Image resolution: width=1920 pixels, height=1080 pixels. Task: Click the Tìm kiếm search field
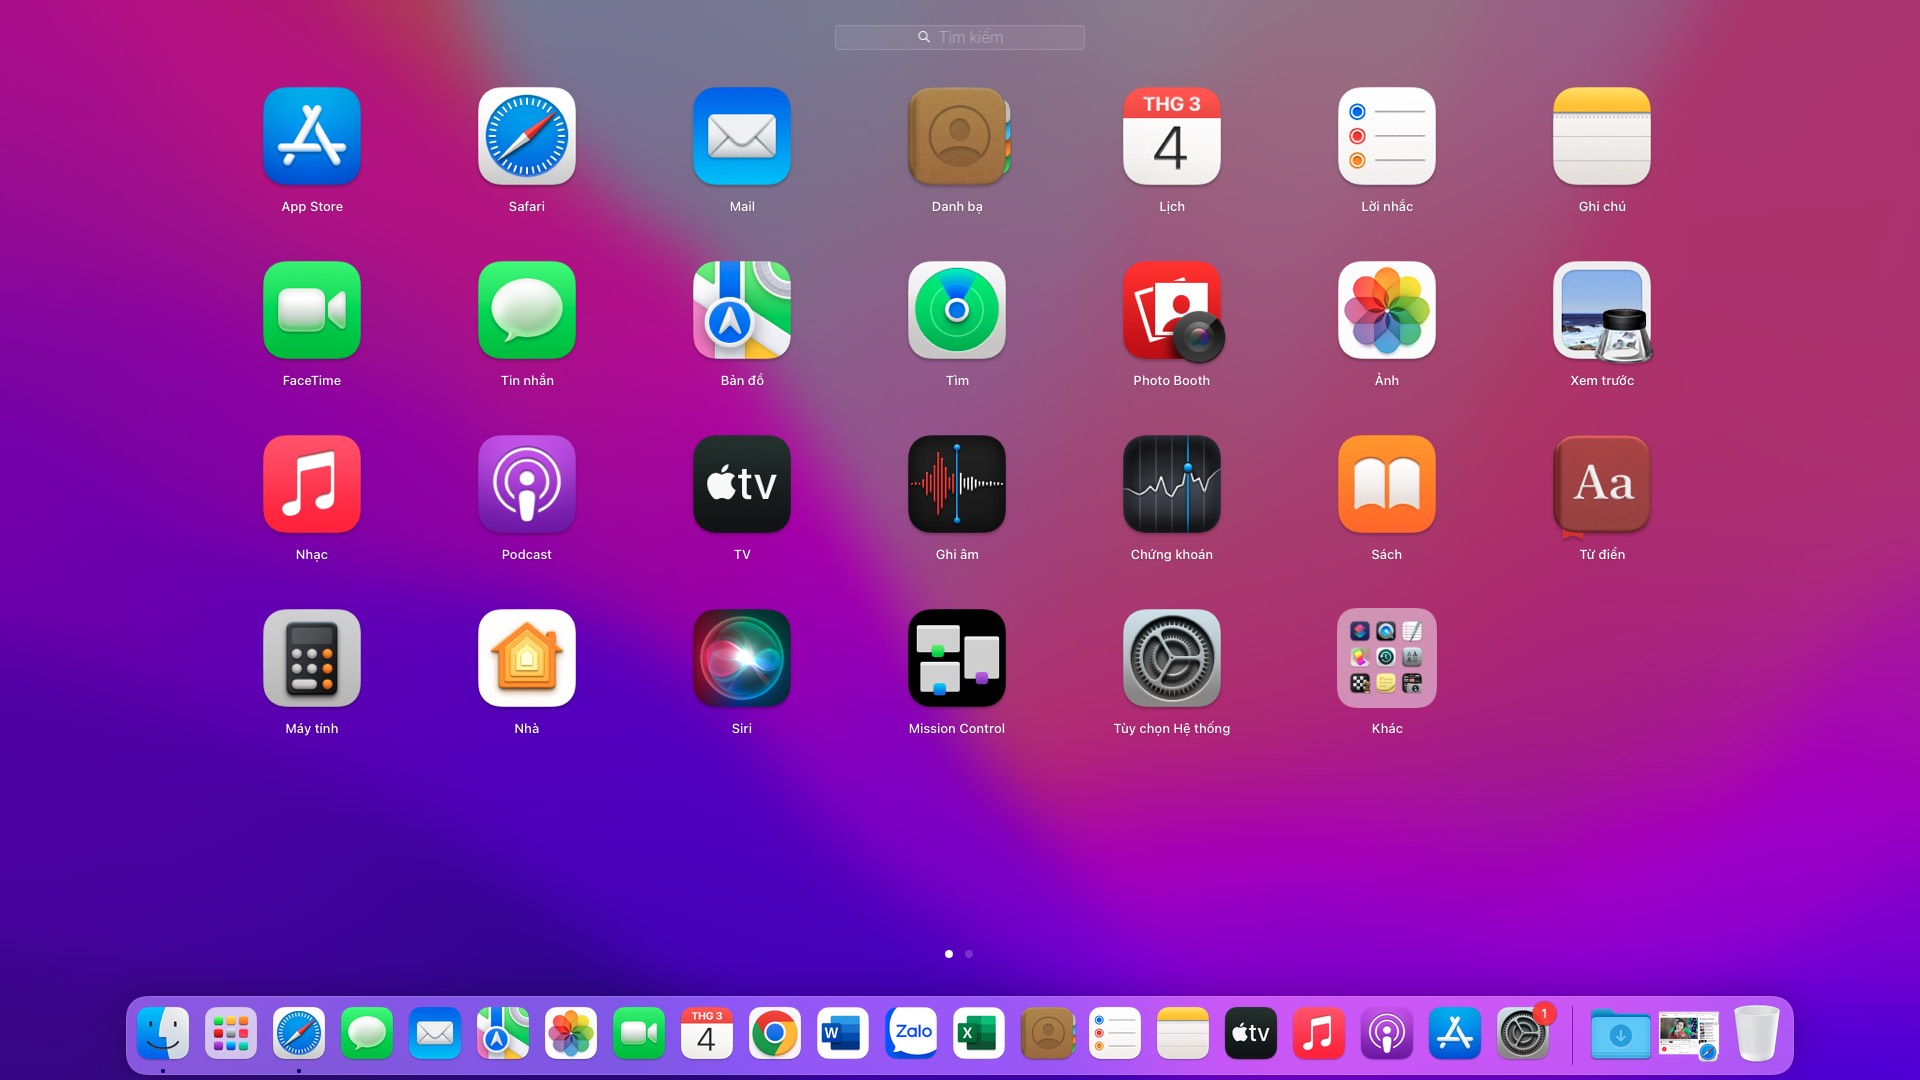960,37
